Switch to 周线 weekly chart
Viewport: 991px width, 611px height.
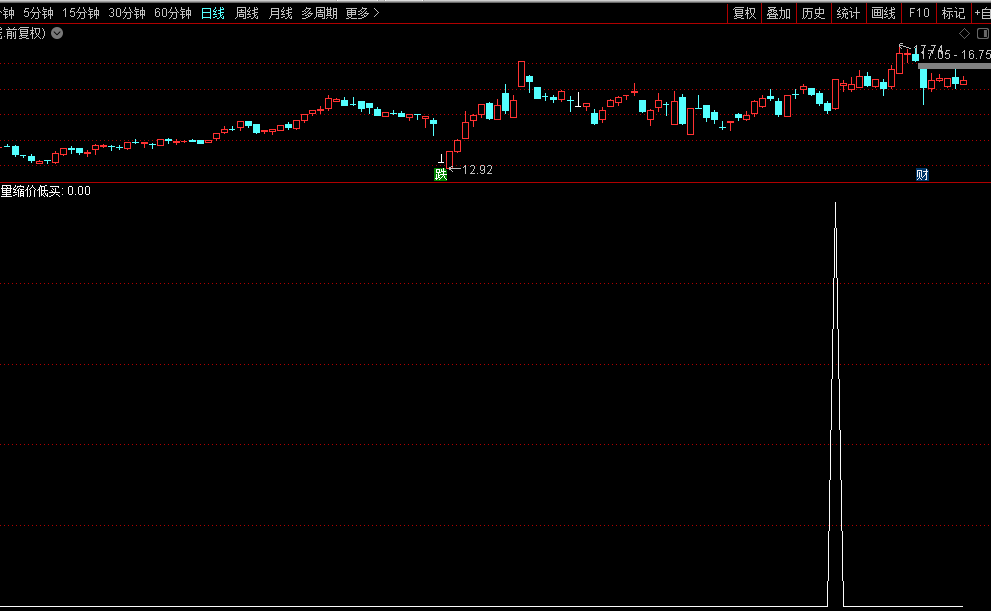point(247,13)
